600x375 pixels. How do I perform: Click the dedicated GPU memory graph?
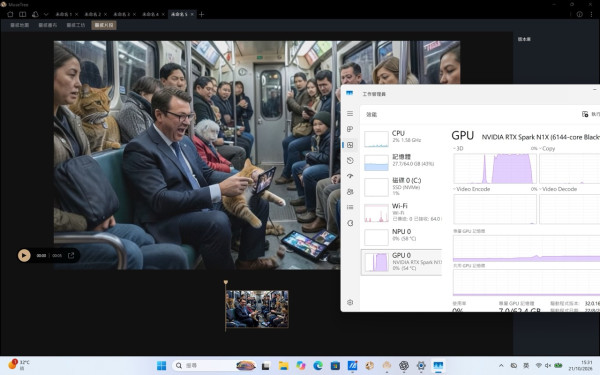pyautogui.click(x=527, y=249)
